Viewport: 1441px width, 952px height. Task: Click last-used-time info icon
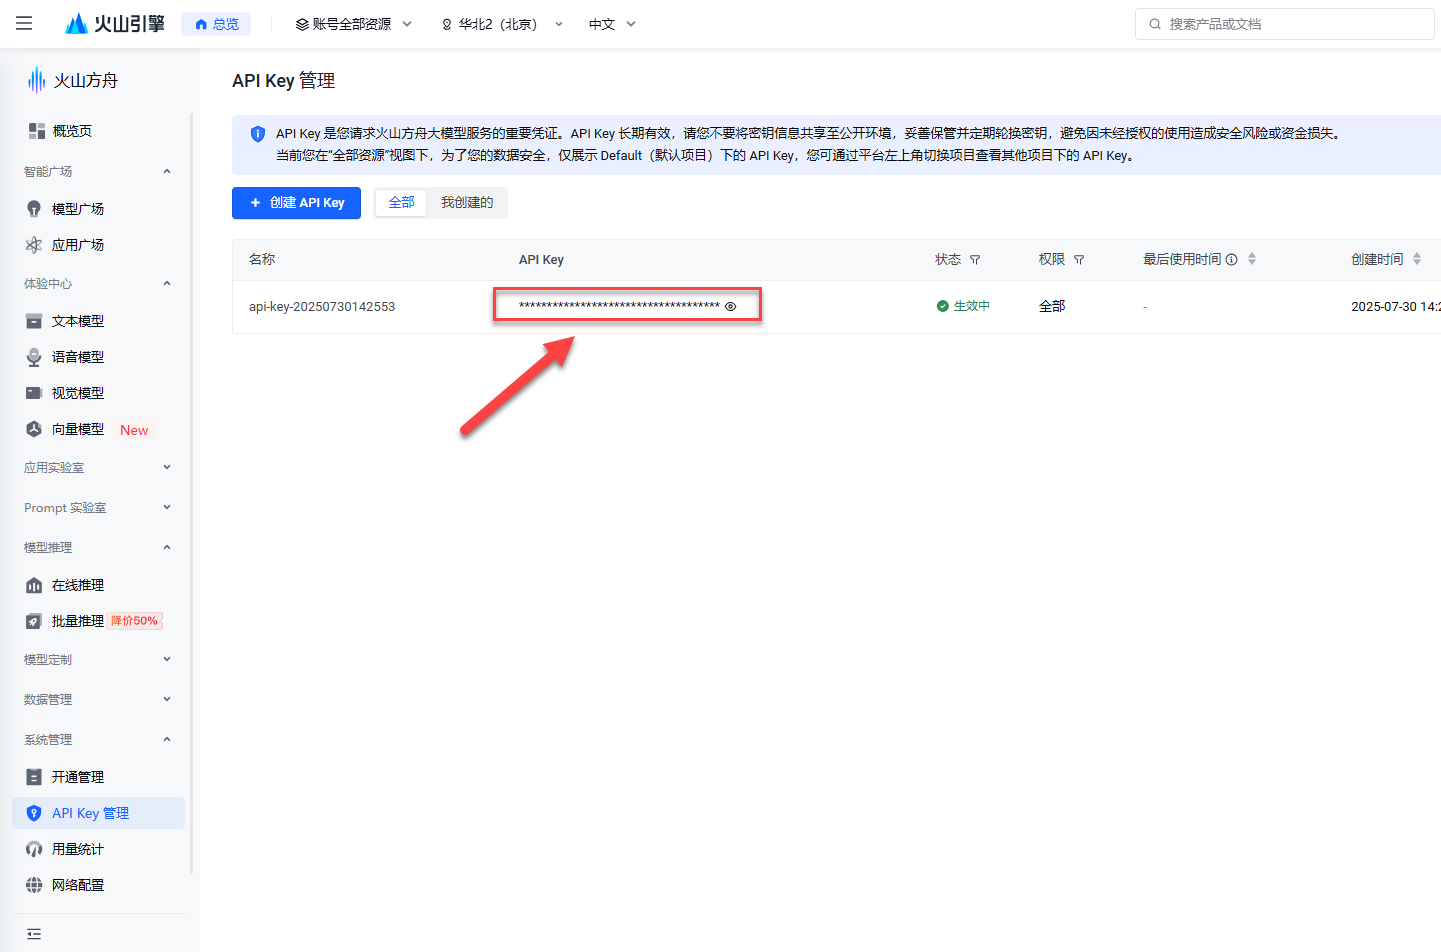click(1231, 260)
